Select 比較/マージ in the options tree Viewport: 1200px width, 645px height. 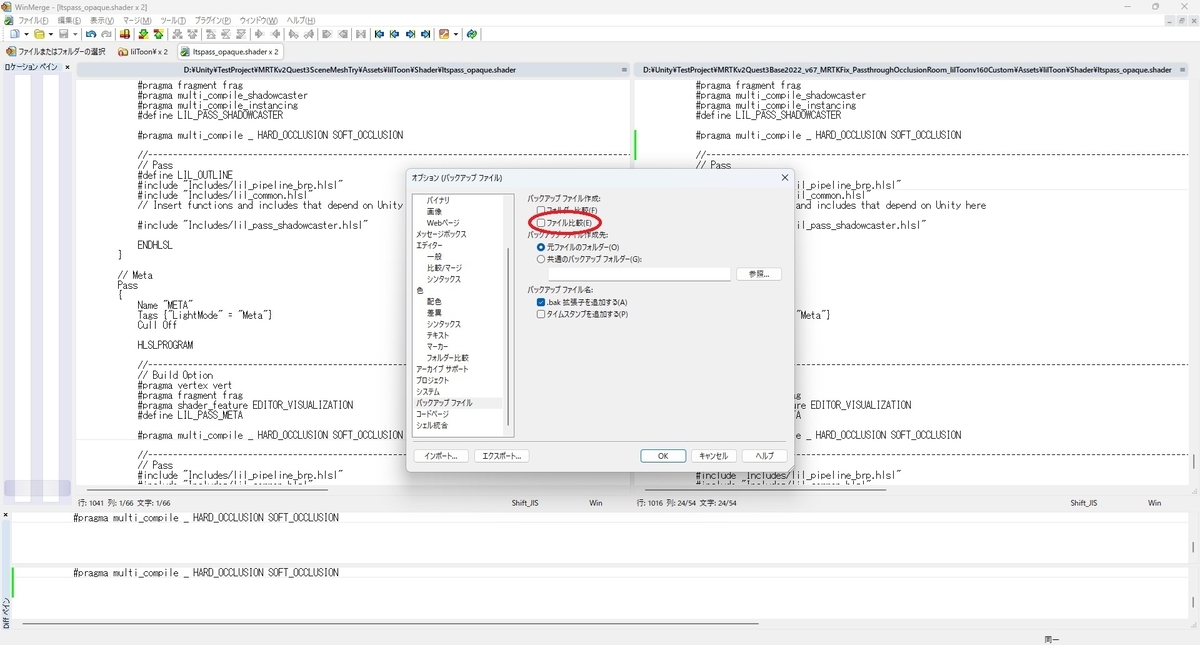coord(444,268)
